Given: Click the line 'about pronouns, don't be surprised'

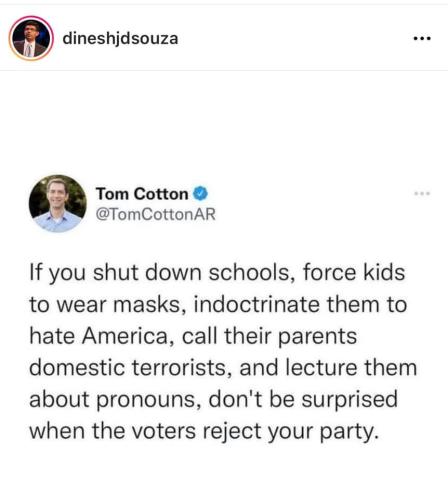Looking at the screenshot, I should coord(213,399).
